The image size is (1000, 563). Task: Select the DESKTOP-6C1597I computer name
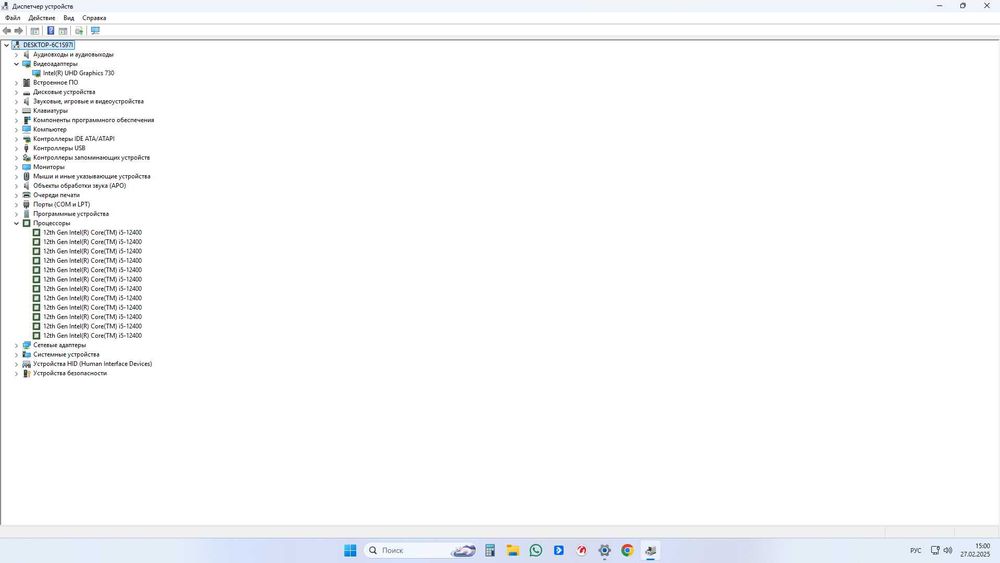pos(48,45)
